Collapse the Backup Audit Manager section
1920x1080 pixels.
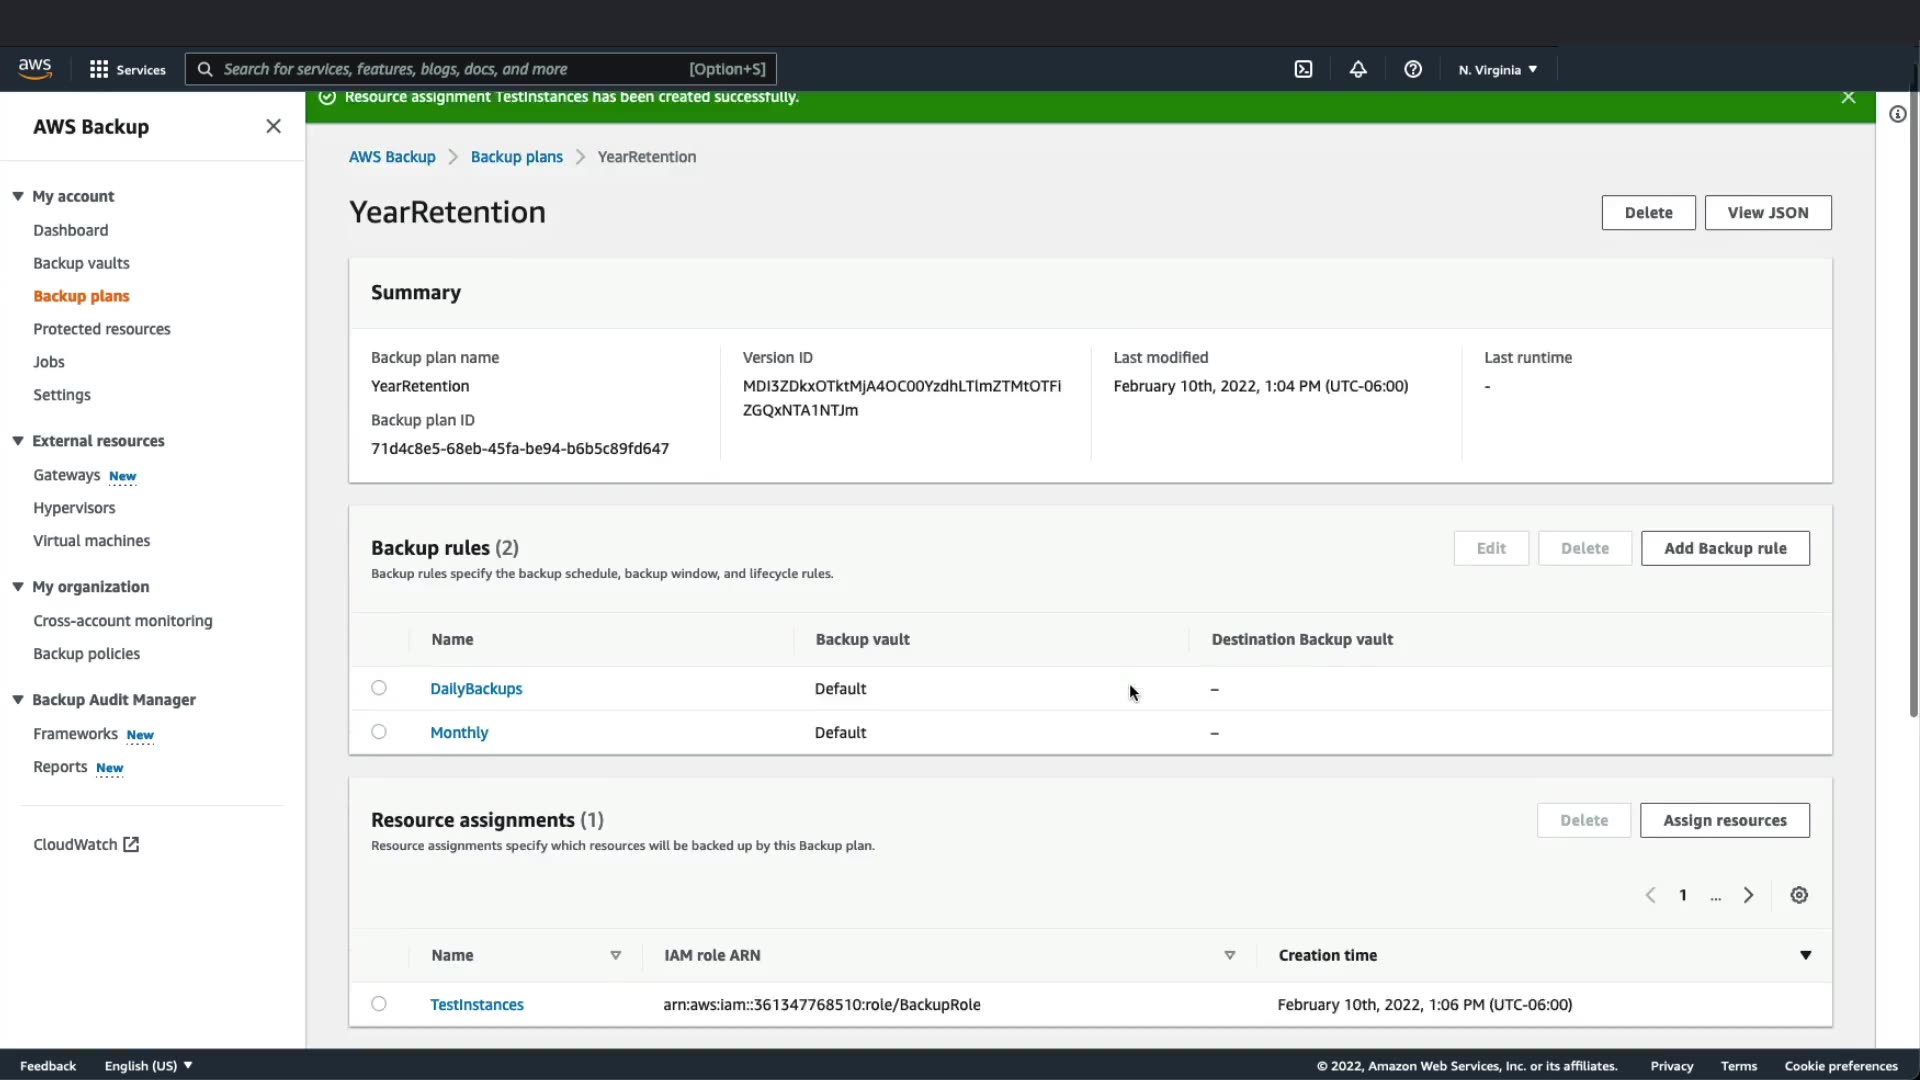[x=18, y=700]
